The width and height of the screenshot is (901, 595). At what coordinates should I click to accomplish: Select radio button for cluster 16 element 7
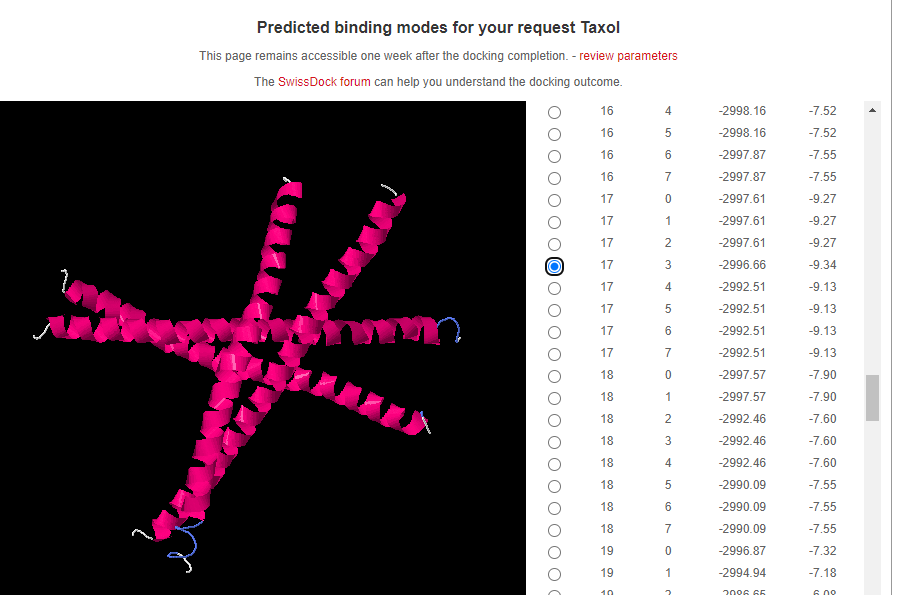tap(555, 178)
